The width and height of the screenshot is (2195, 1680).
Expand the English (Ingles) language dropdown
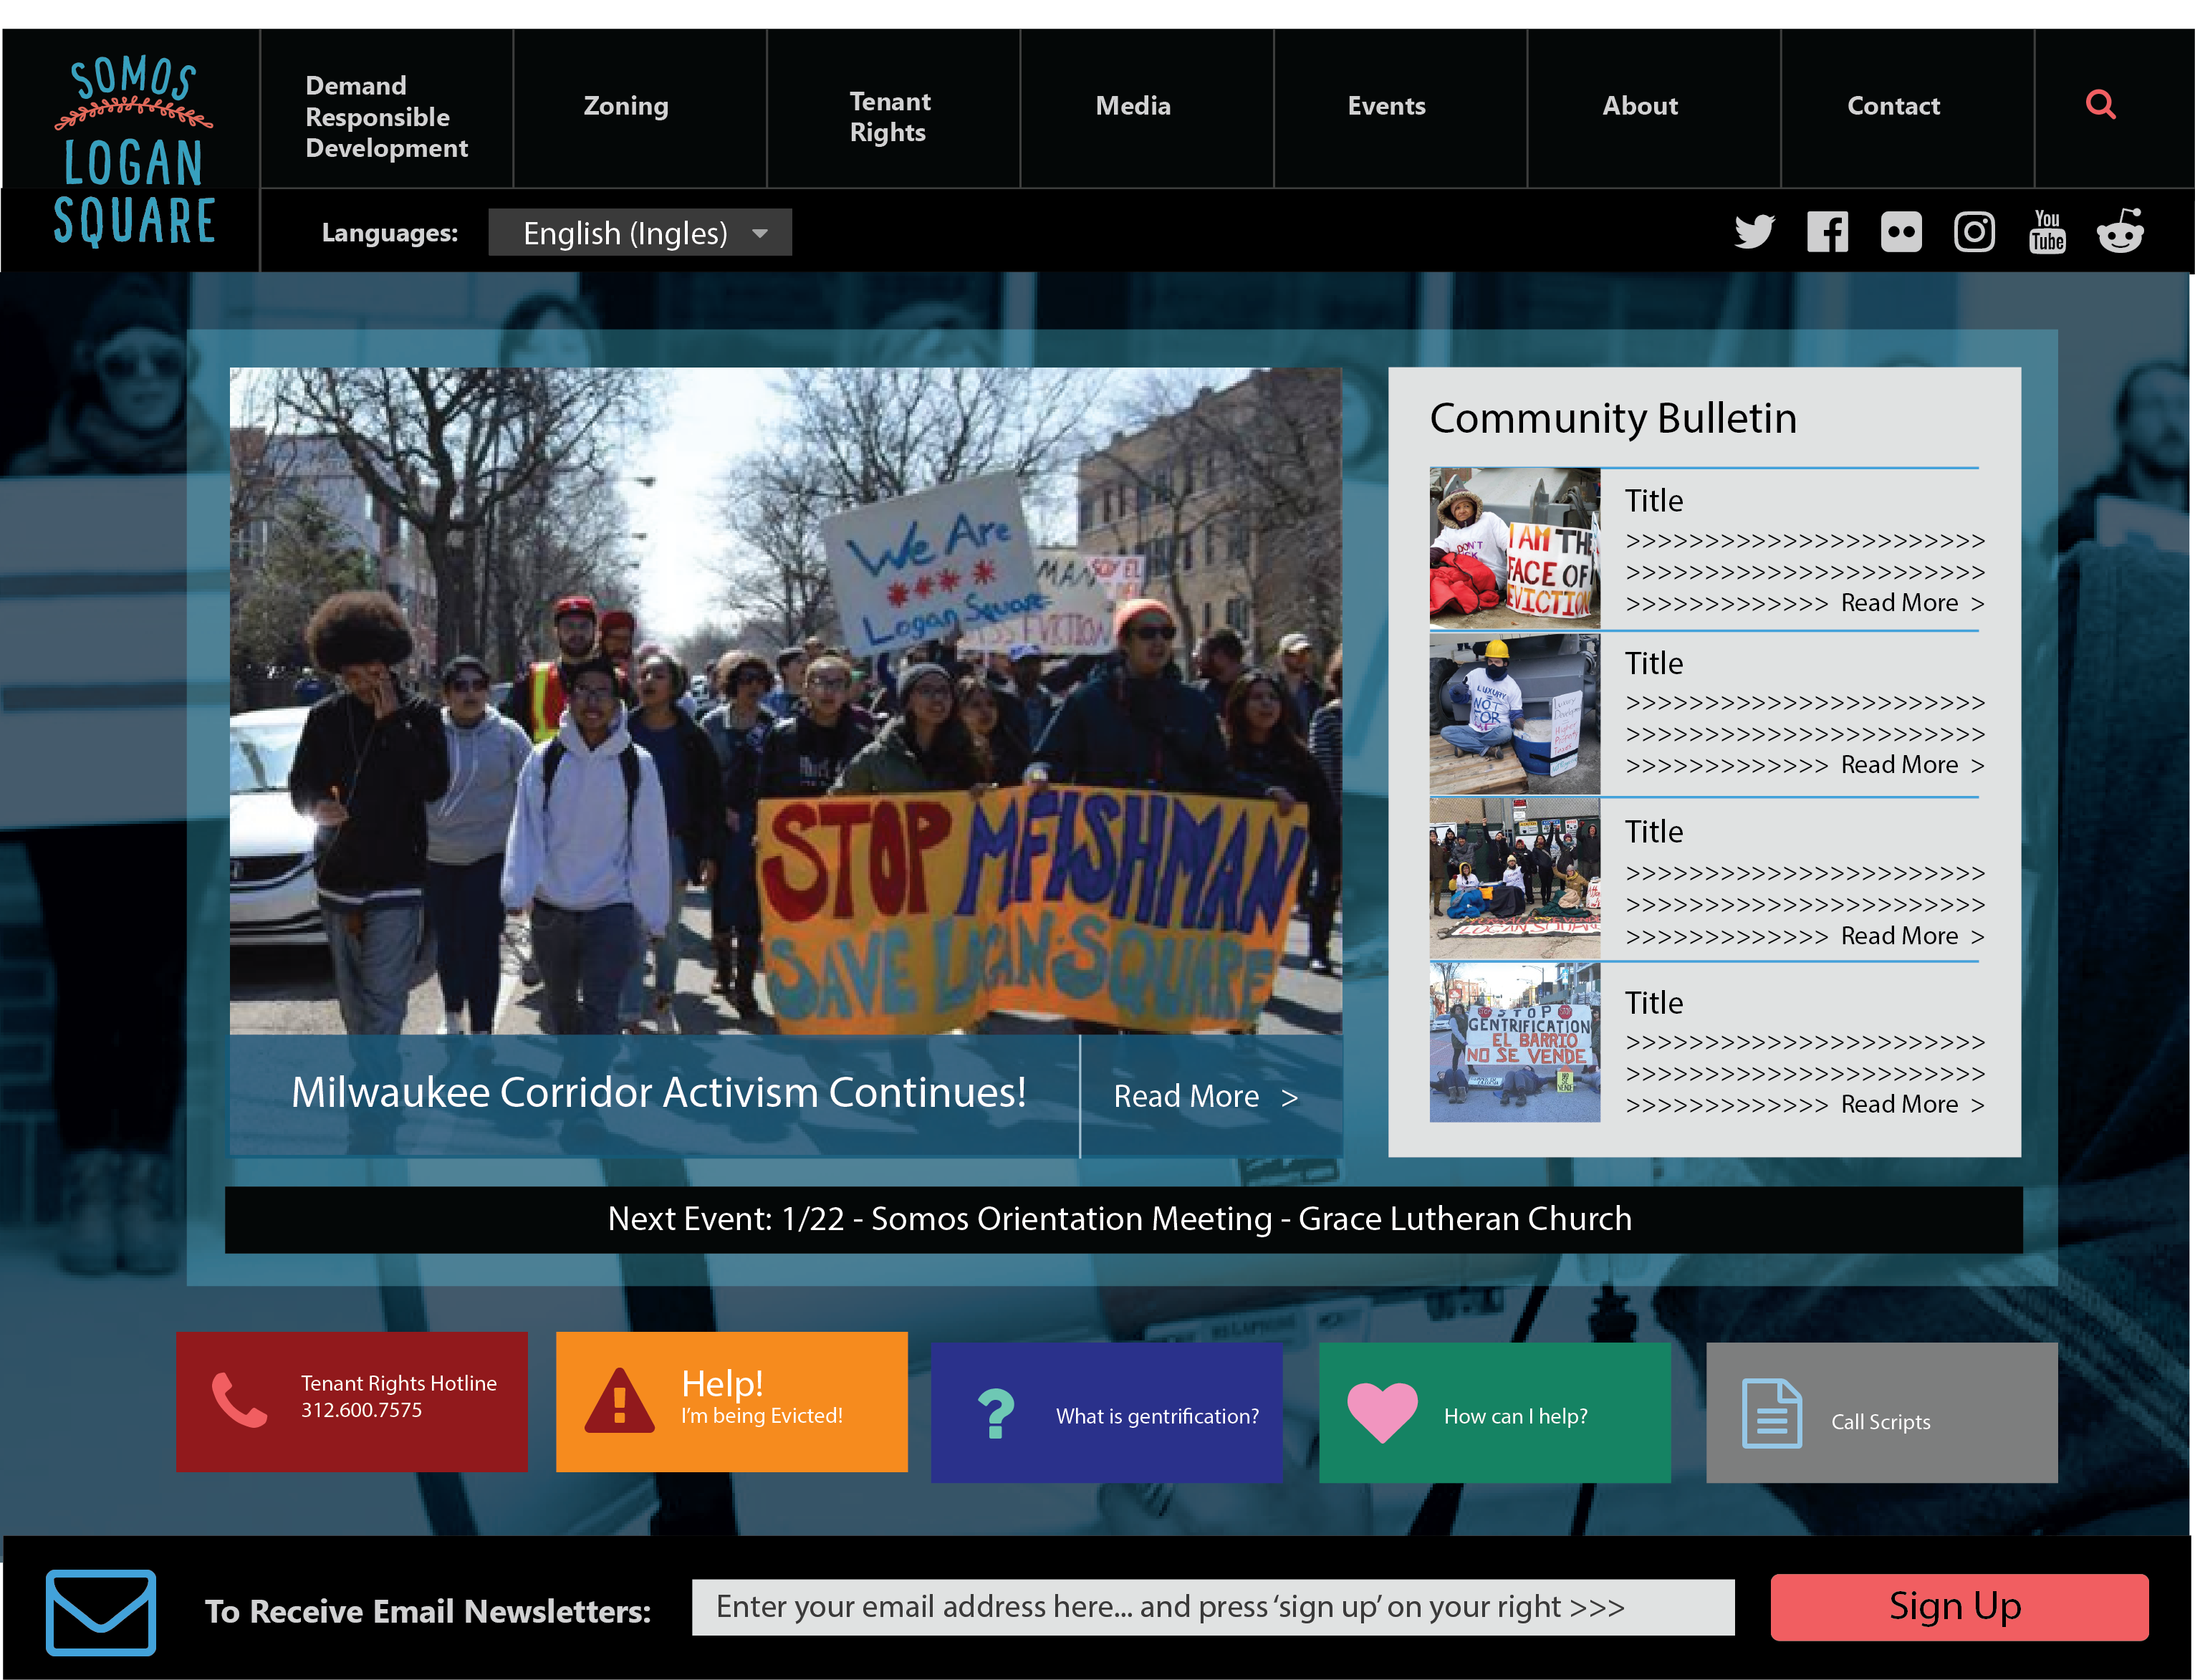pyautogui.click(x=626, y=233)
